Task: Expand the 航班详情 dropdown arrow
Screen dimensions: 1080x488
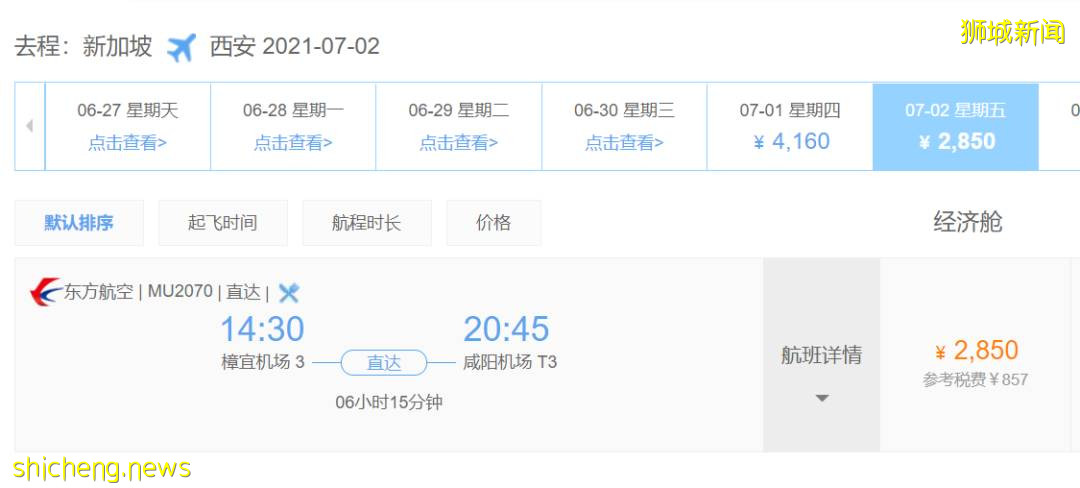Action: click(x=822, y=398)
